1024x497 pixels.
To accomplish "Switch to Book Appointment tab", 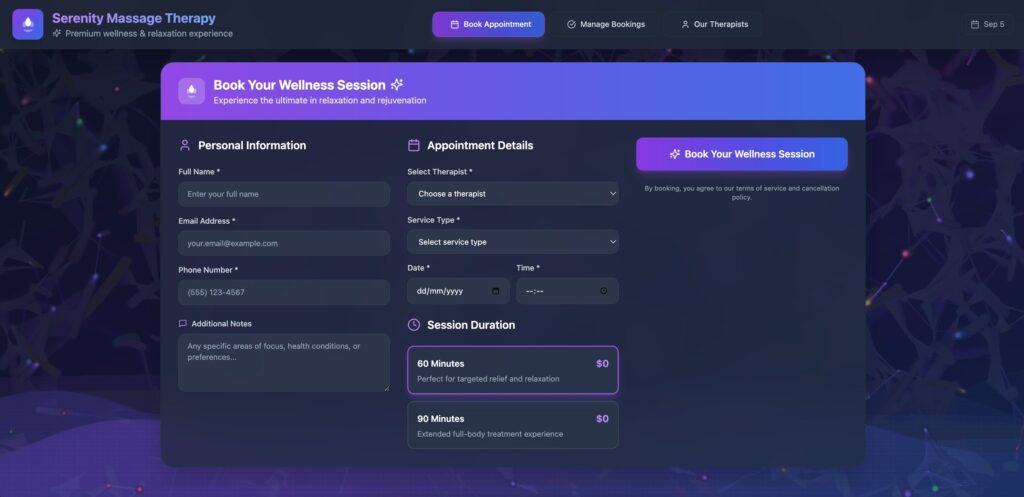I will pyautogui.click(x=488, y=24).
